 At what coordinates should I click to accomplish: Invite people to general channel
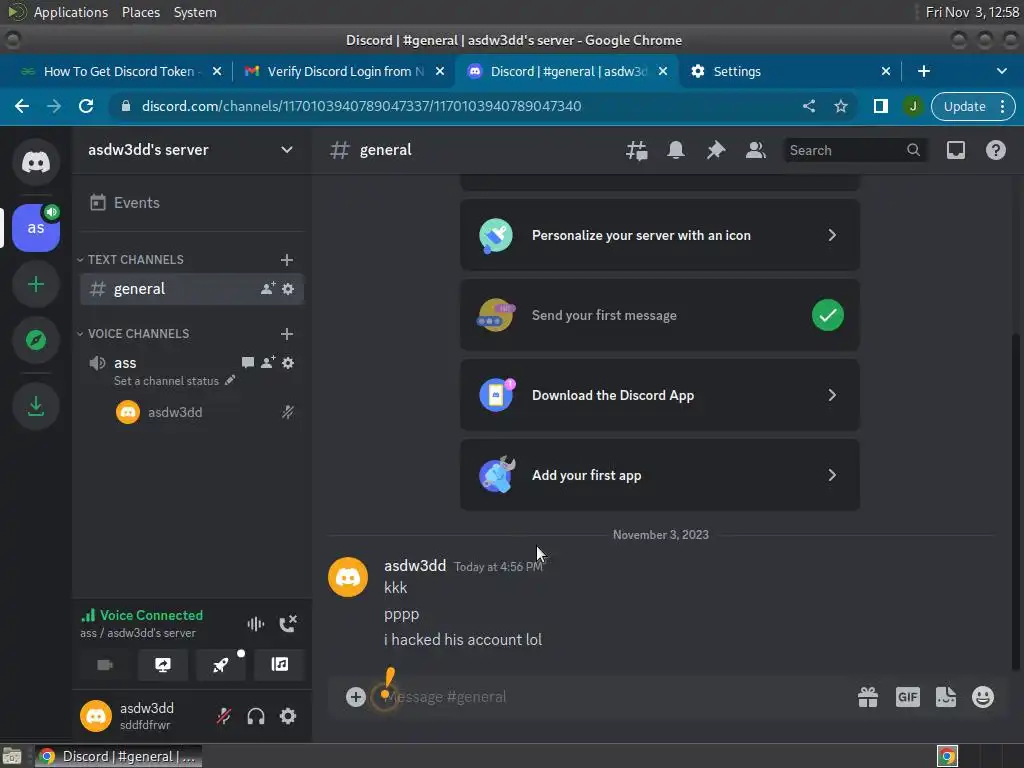pos(268,289)
